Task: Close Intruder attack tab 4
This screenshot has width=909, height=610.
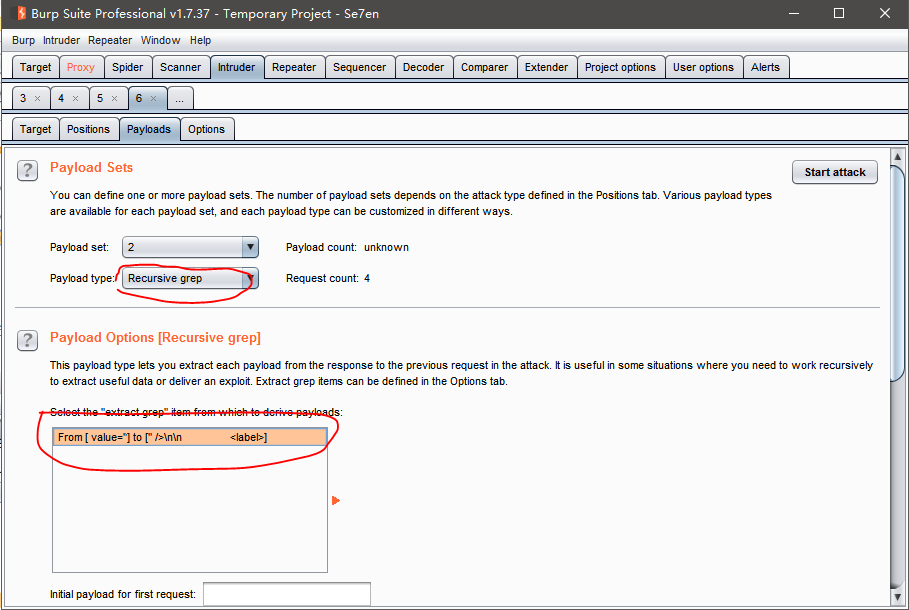Action: 75,99
